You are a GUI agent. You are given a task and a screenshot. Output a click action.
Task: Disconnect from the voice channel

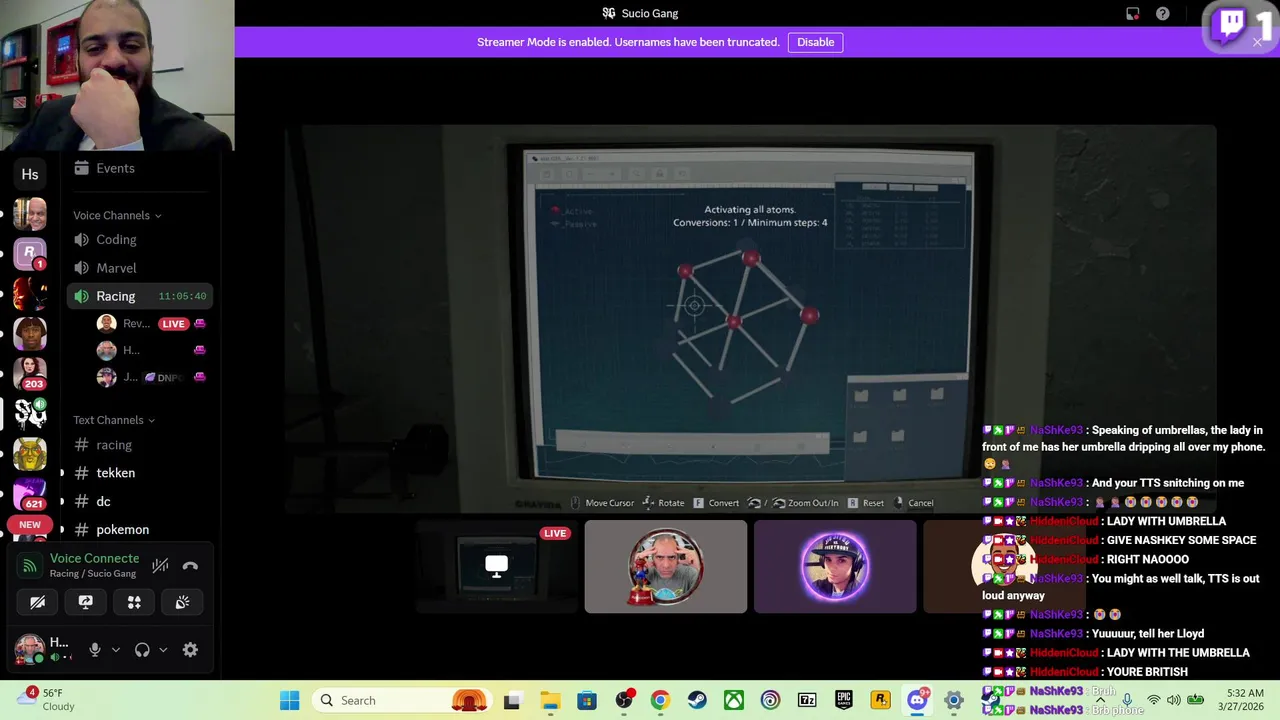pos(190,566)
